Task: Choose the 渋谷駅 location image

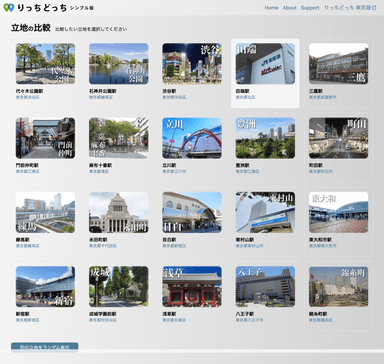Action: pos(192,64)
